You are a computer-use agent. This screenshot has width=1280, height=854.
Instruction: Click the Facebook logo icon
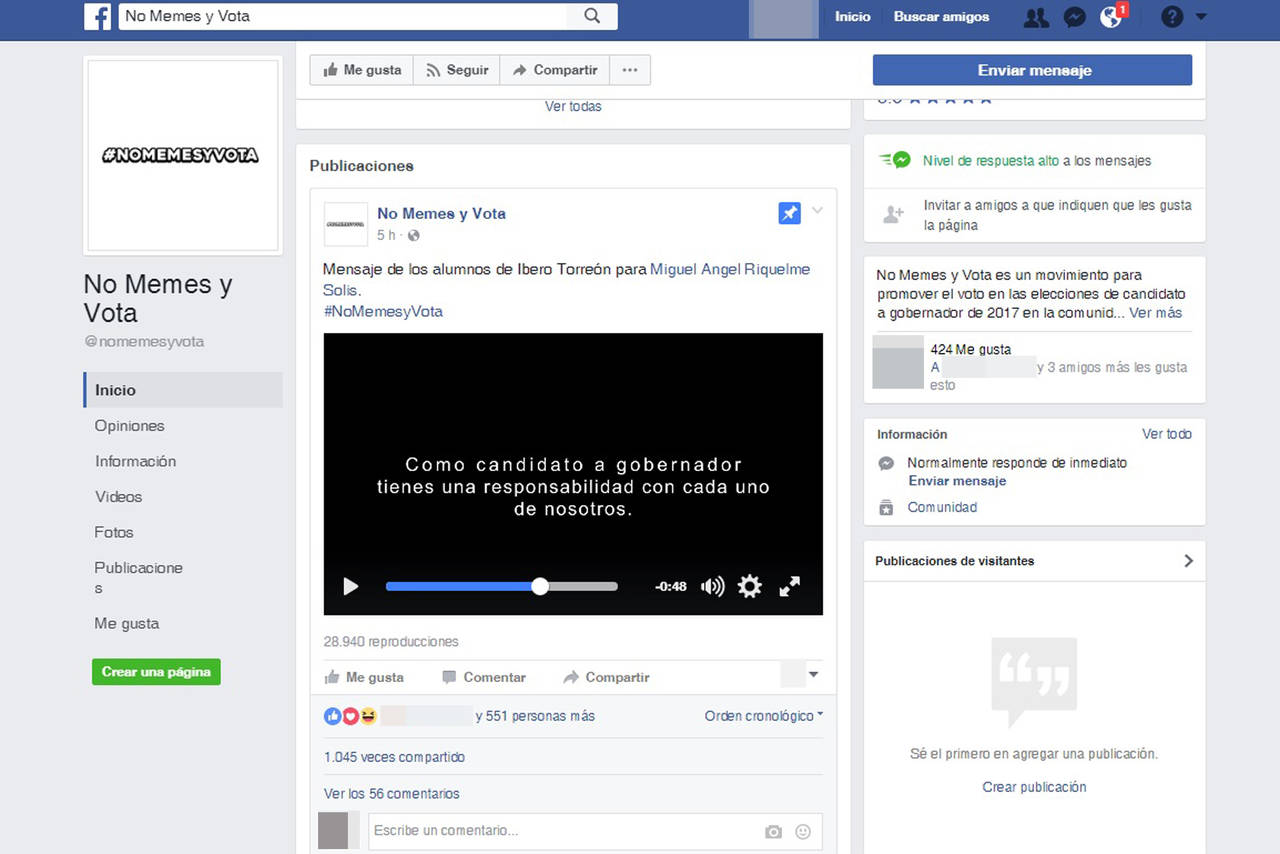[97, 16]
